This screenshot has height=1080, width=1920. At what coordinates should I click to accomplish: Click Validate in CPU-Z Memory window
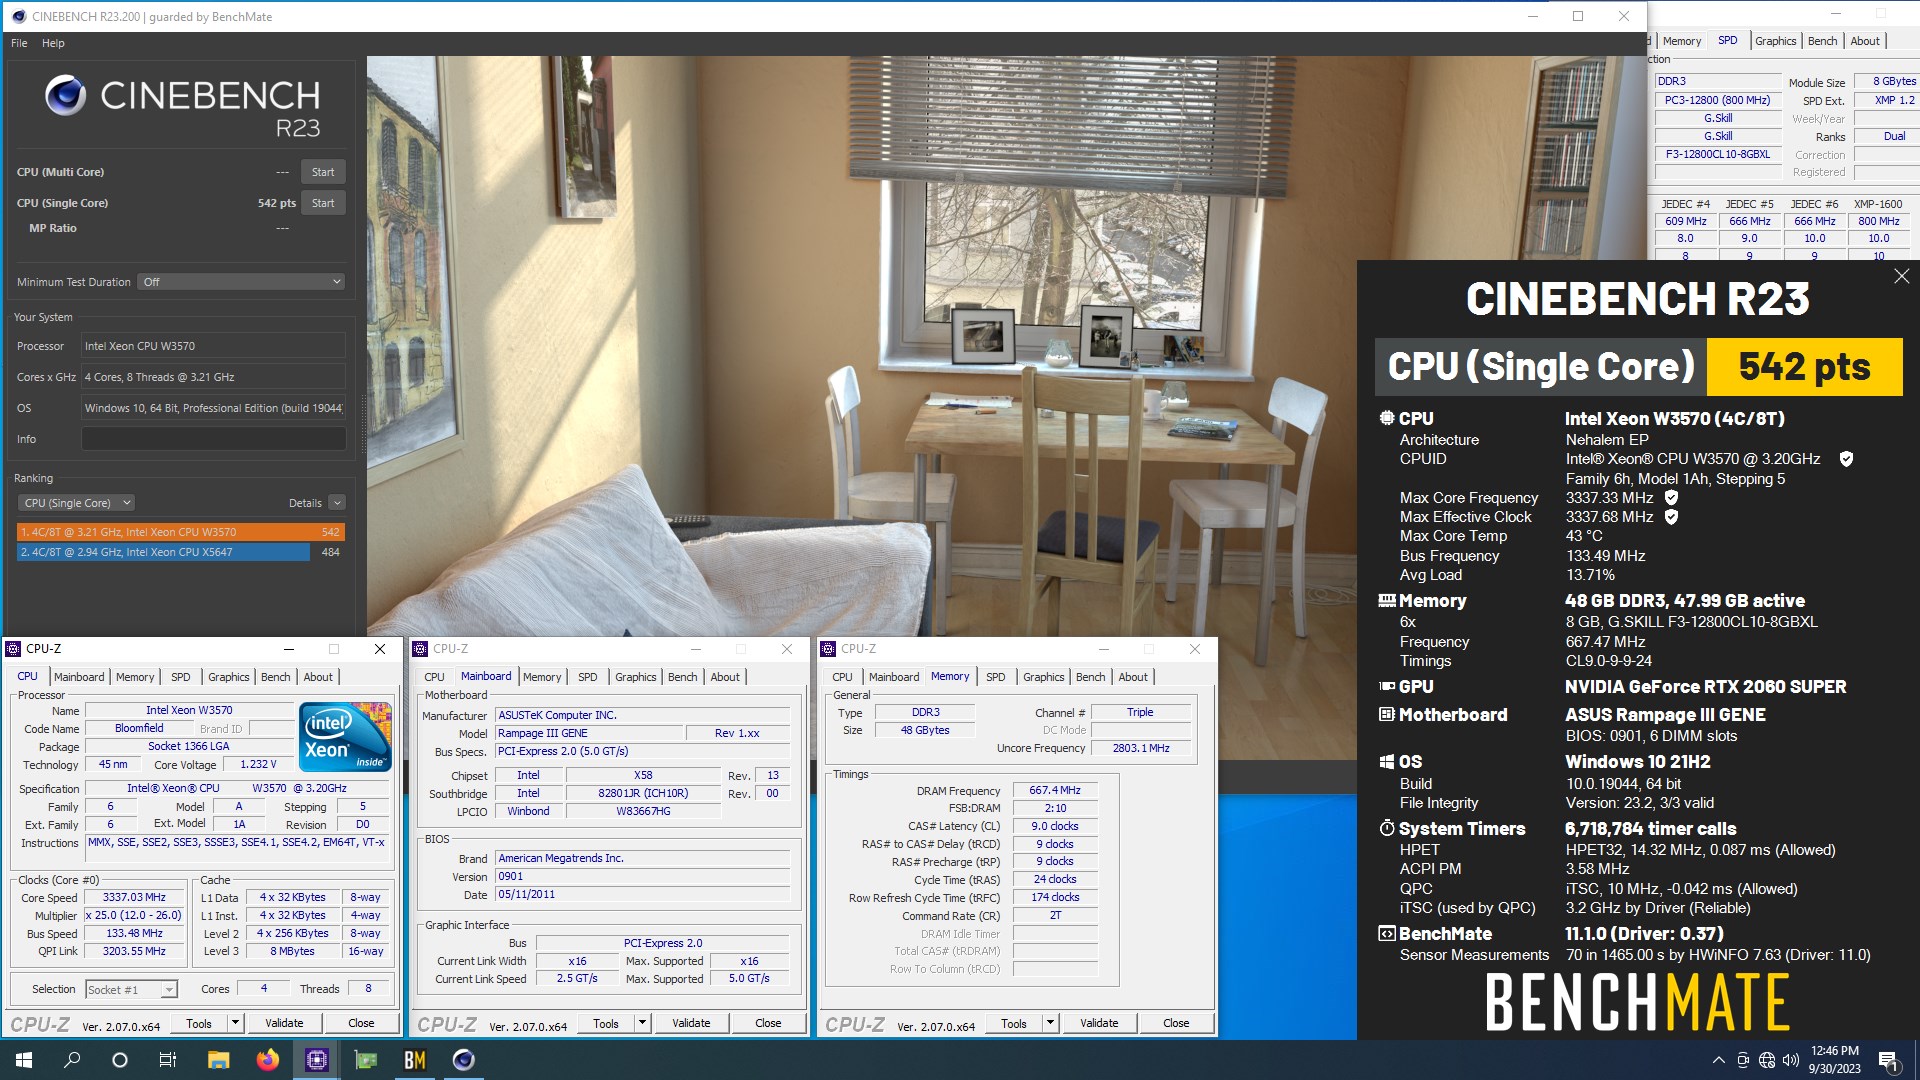pyautogui.click(x=1099, y=1023)
